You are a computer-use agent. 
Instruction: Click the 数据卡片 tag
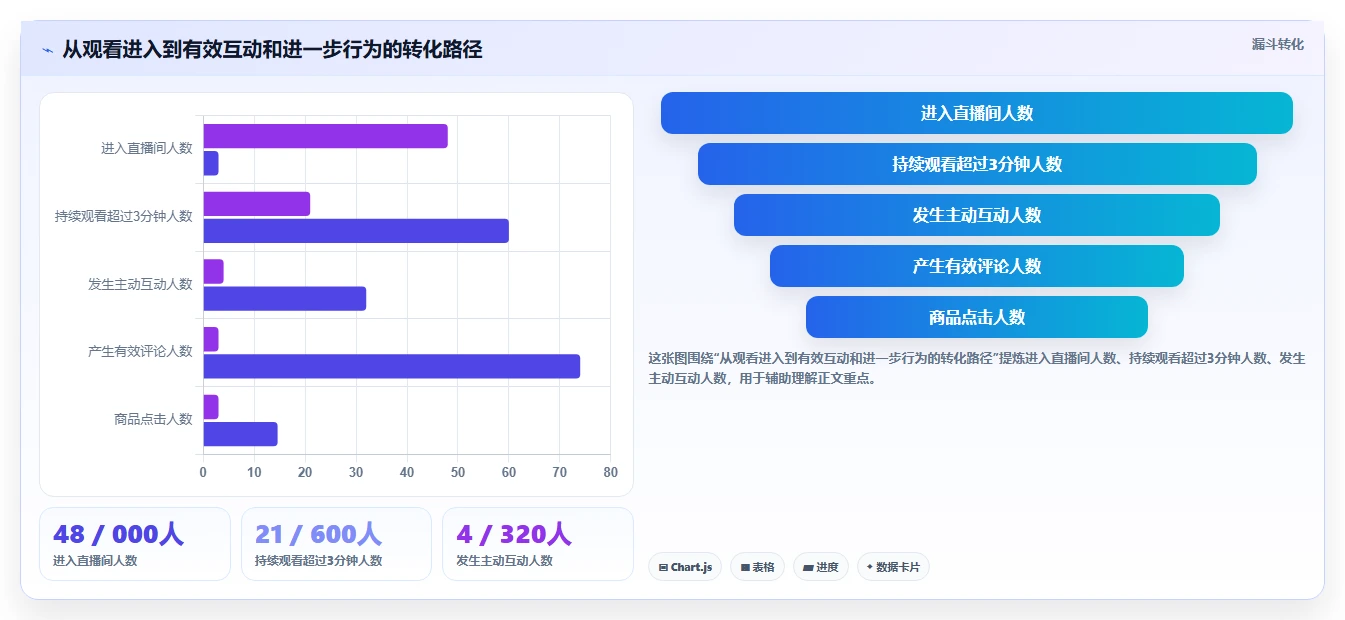click(893, 567)
